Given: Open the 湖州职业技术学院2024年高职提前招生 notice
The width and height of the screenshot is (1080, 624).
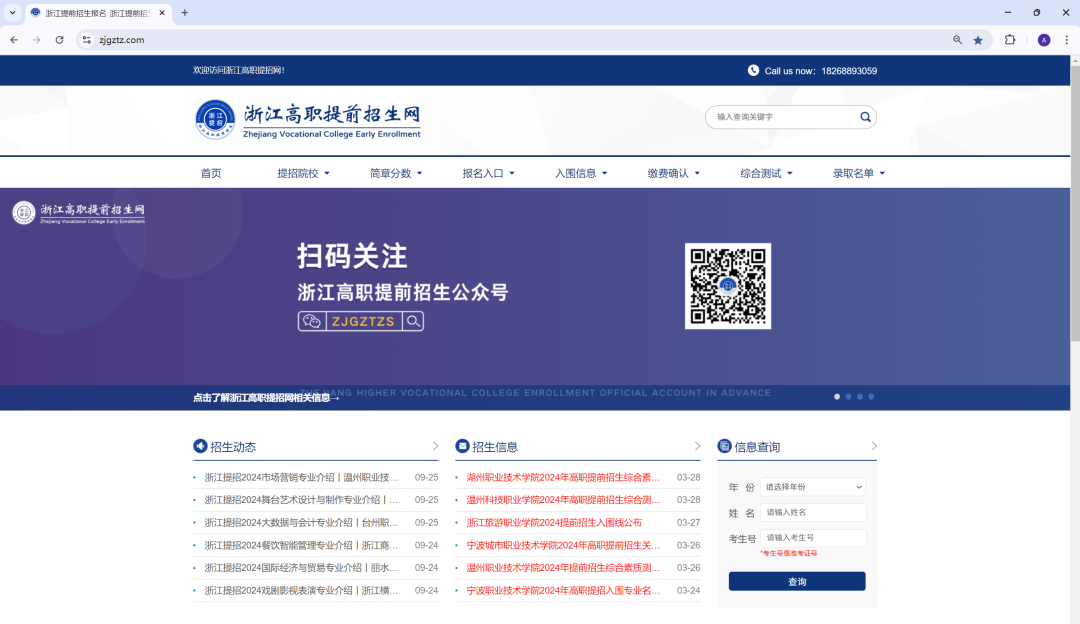Looking at the screenshot, I should [563, 477].
